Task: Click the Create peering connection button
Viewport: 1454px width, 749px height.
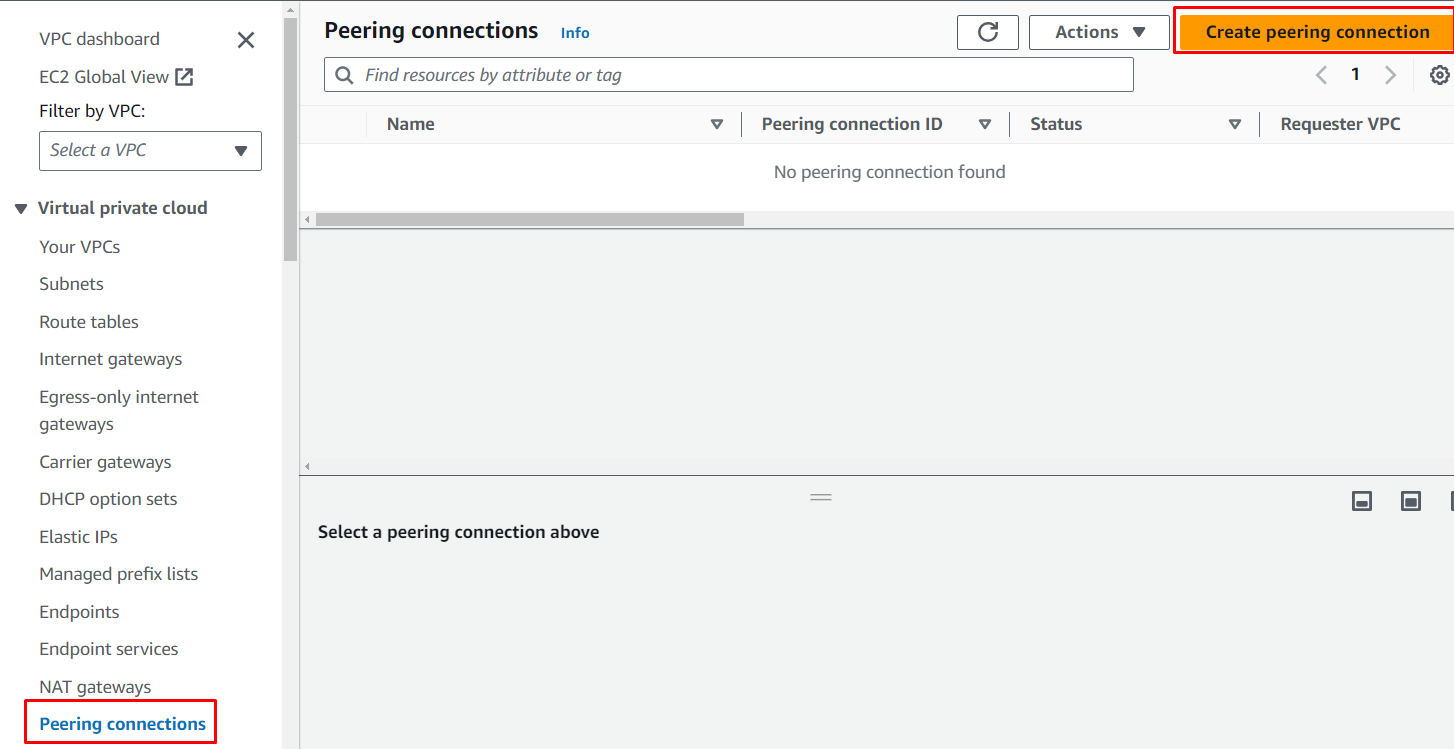Action: tap(1316, 32)
